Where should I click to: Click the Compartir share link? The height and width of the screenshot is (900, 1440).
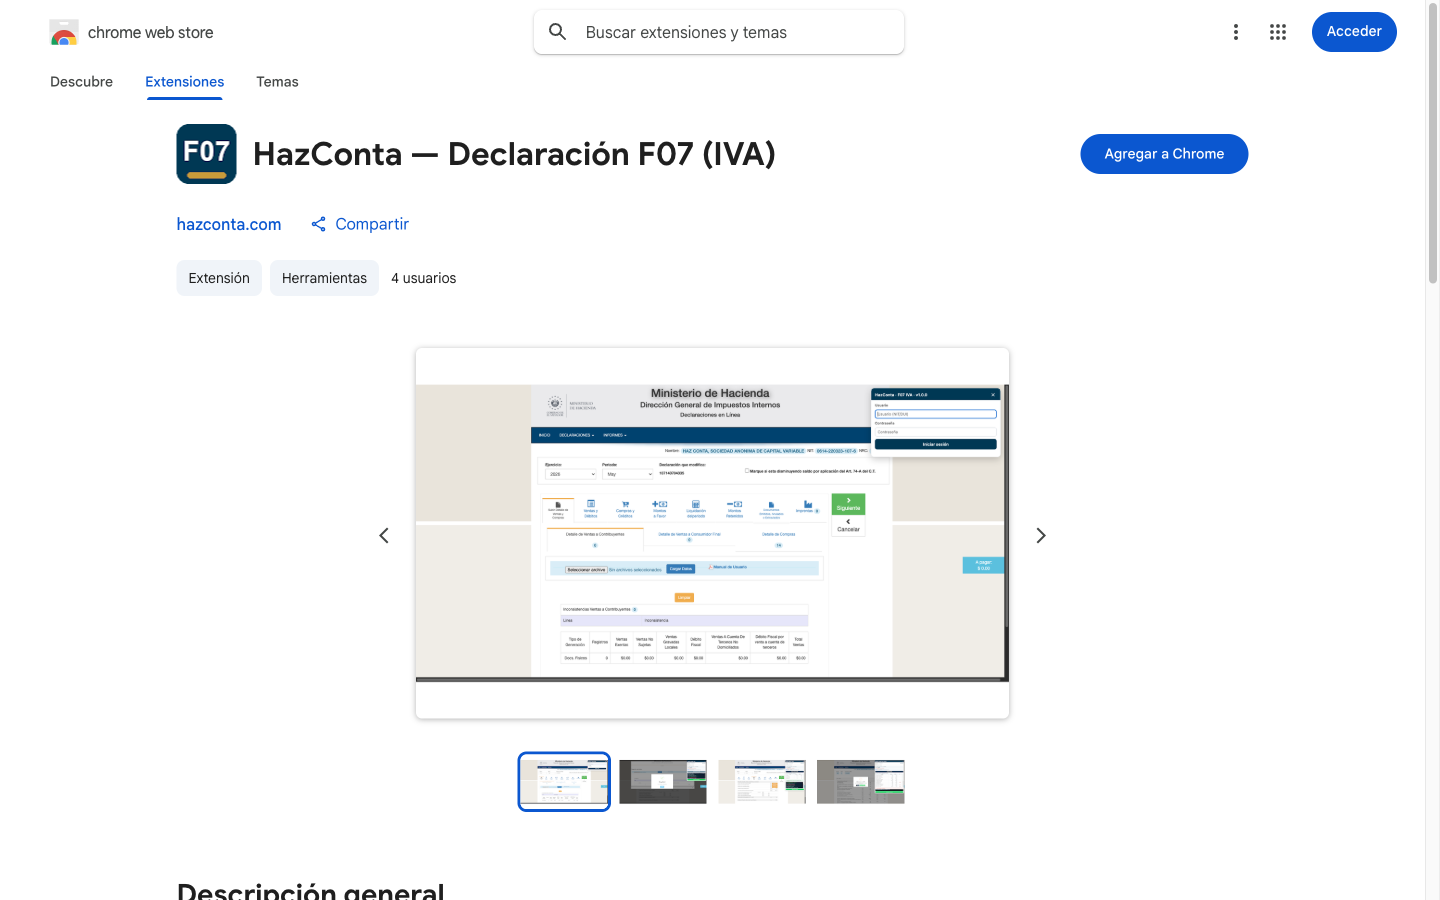360,224
